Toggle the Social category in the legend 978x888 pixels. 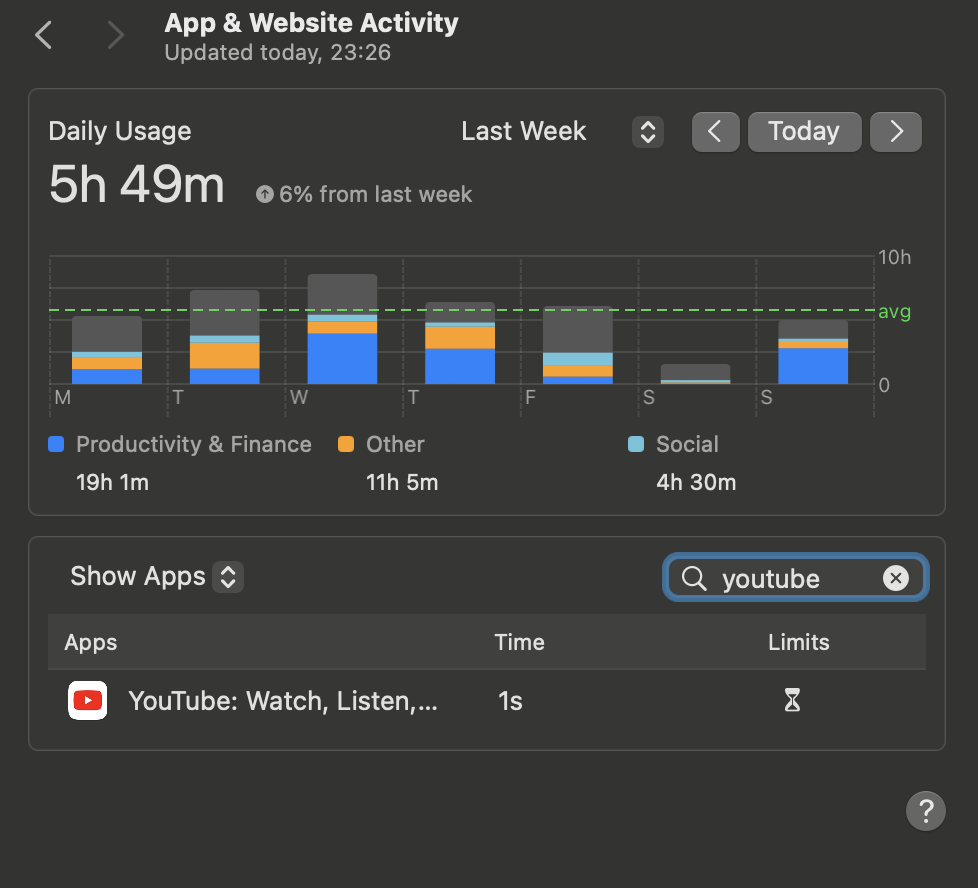pyautogui.click(x=637, y=444)
